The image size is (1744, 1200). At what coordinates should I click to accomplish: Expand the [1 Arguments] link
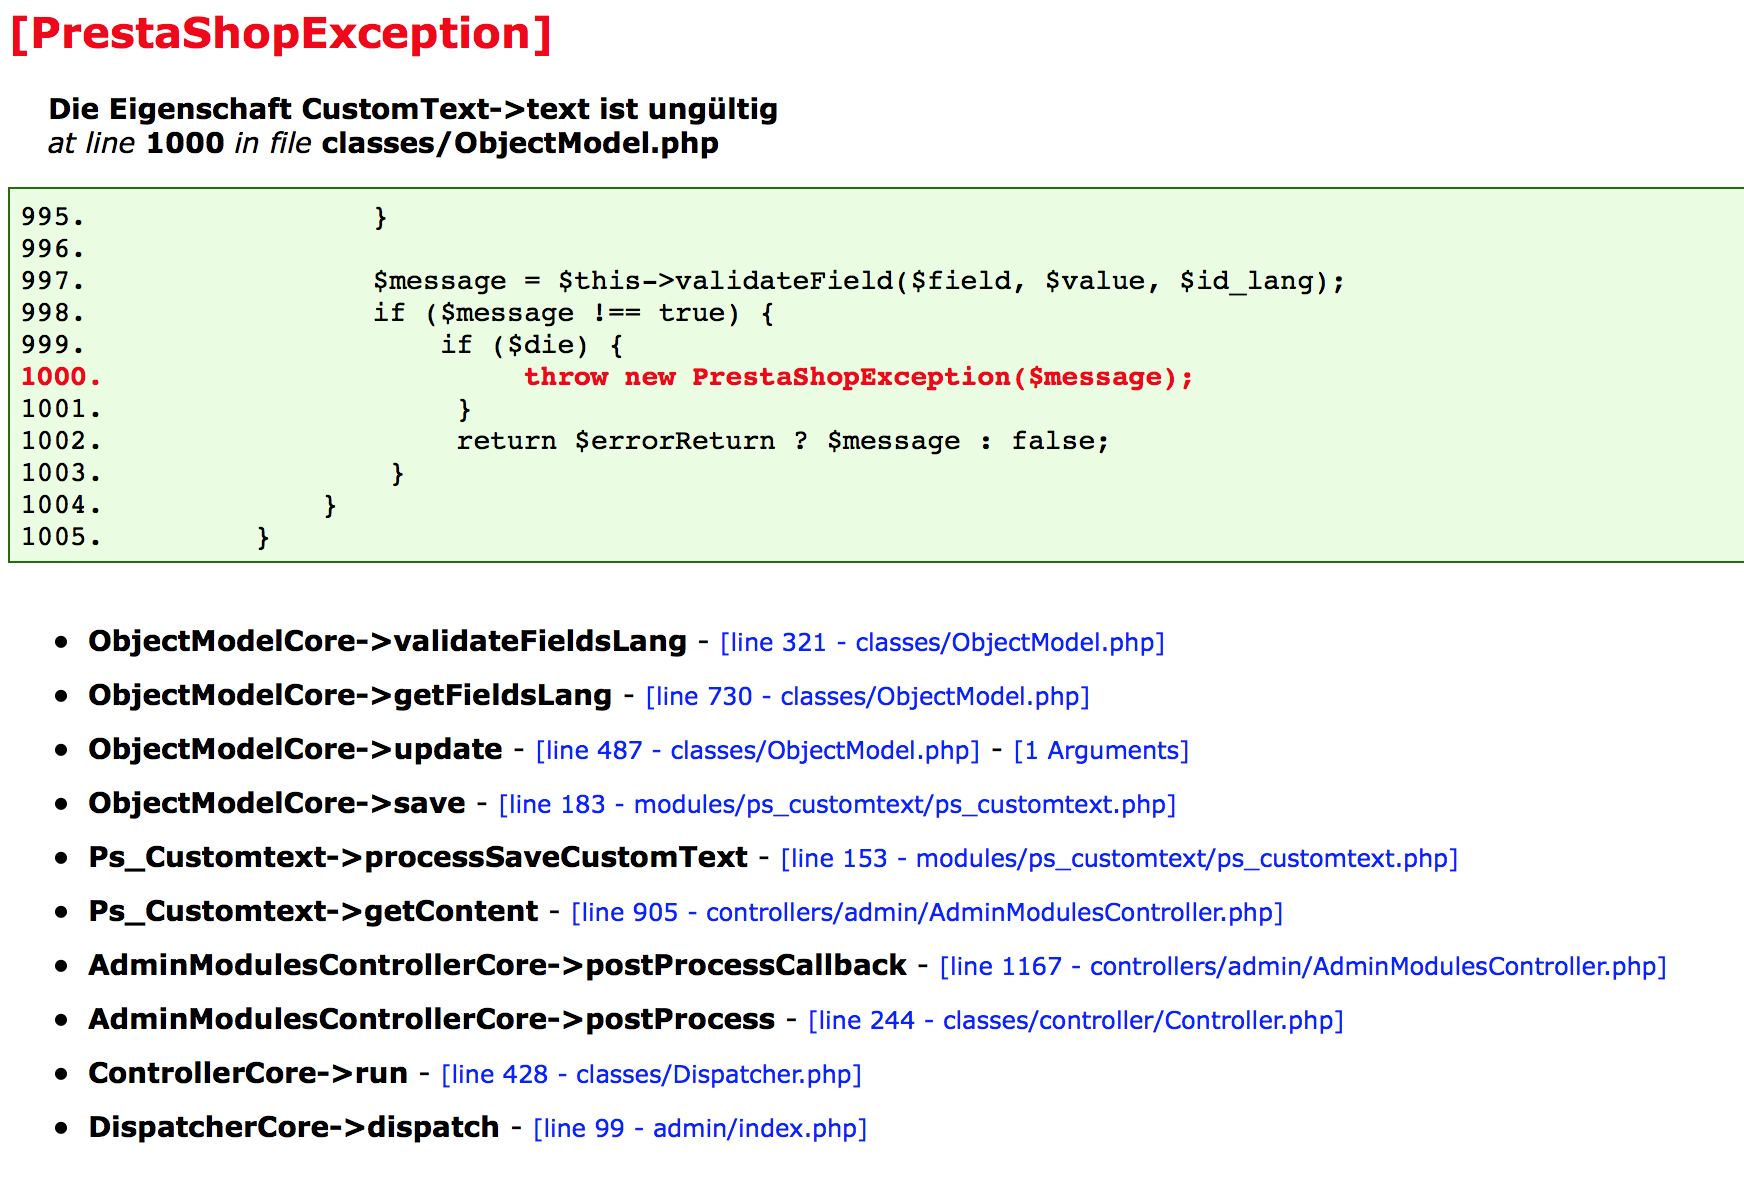click(1101, 750)
